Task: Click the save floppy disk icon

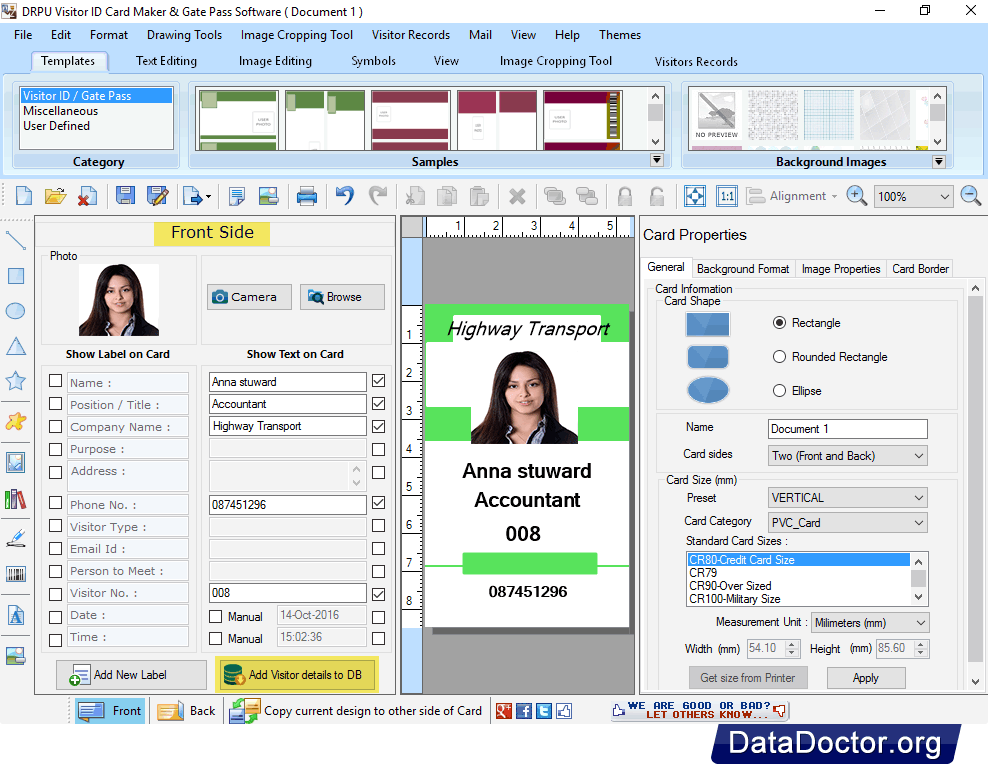Action: click(125, 196)
